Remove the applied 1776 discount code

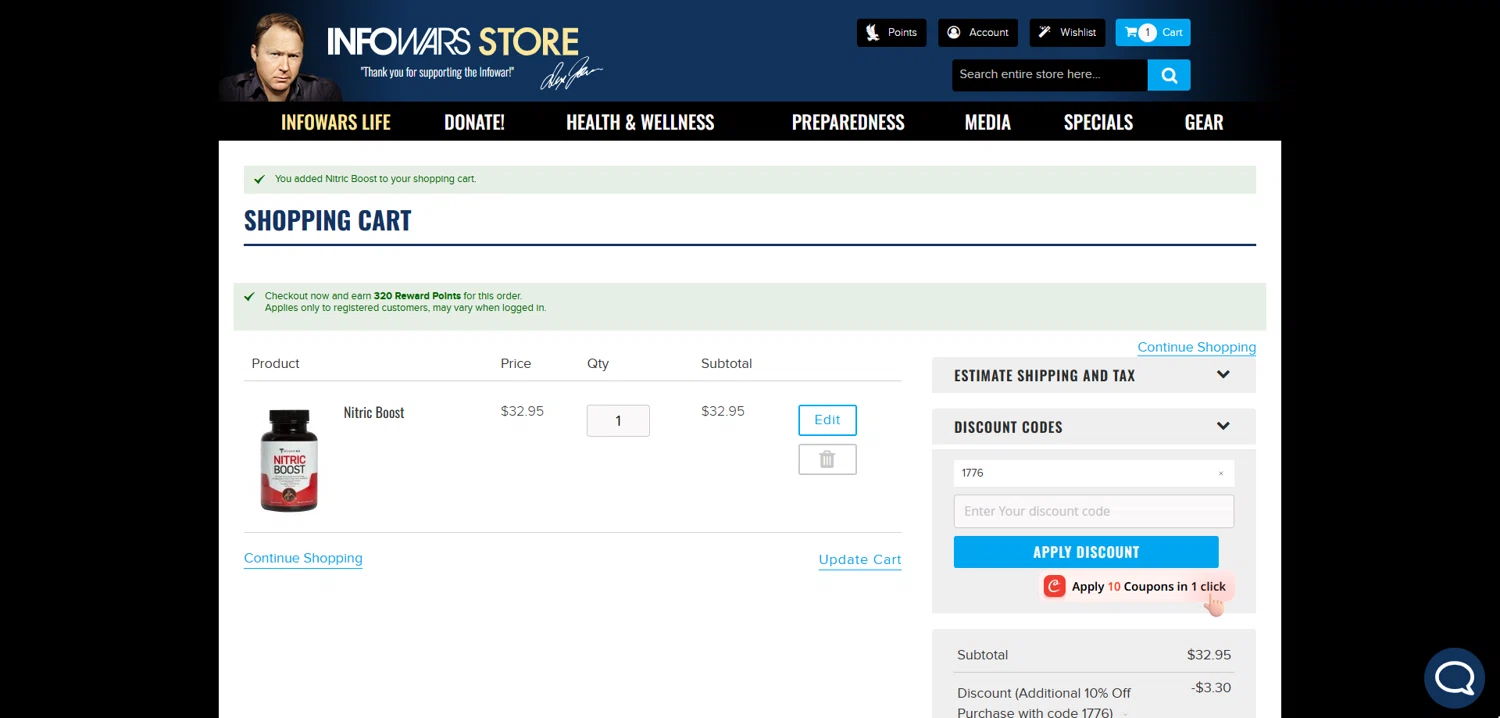click(1220, 474)
